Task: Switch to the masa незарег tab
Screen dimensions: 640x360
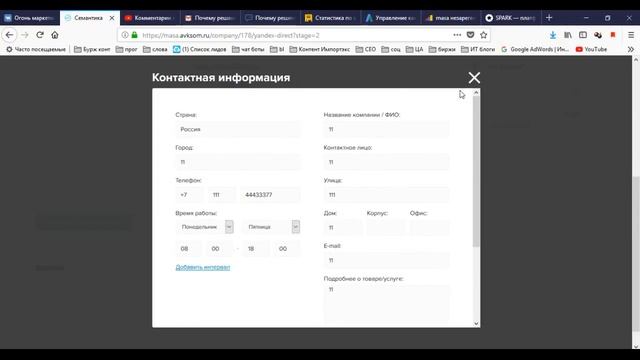Action: [451, 18]
